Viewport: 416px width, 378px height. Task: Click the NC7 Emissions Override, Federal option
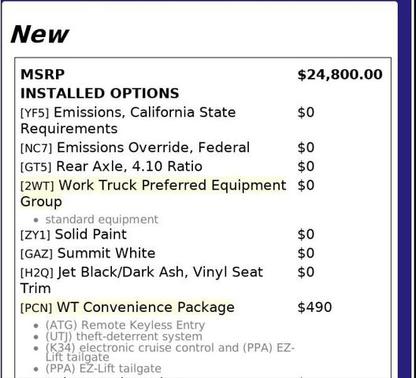click(135, 148)
